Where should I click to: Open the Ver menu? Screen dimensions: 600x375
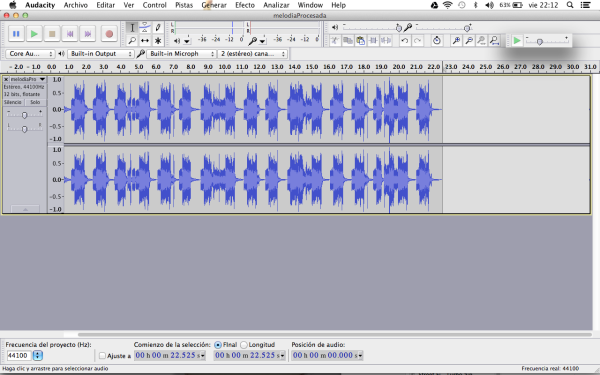129,5
